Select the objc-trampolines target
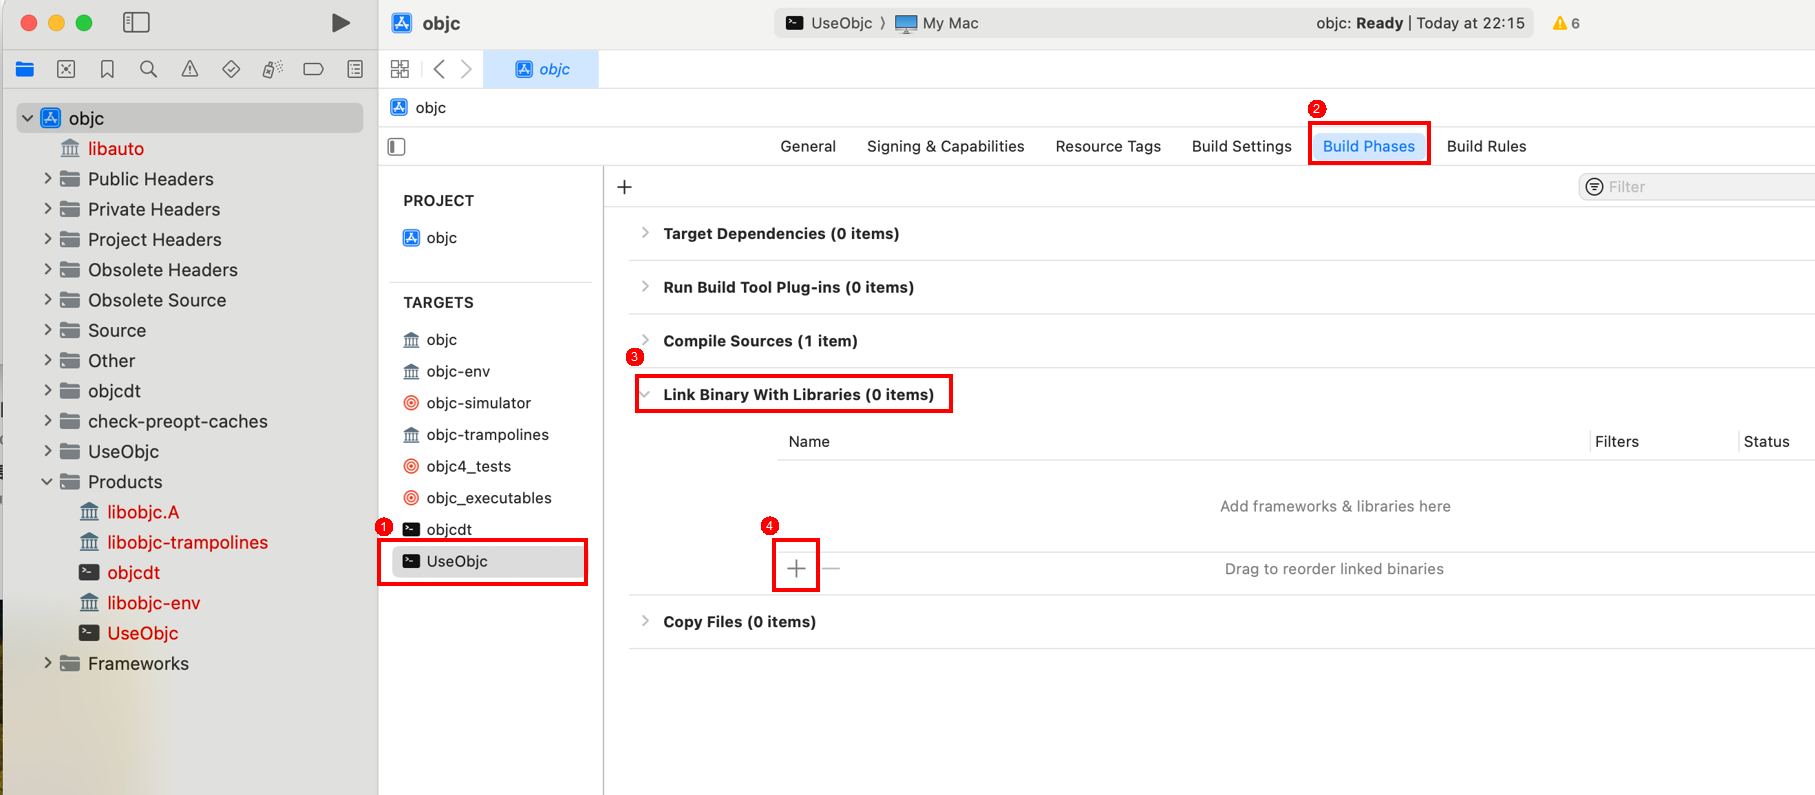 pyautogui.click(x=487, y=435)
